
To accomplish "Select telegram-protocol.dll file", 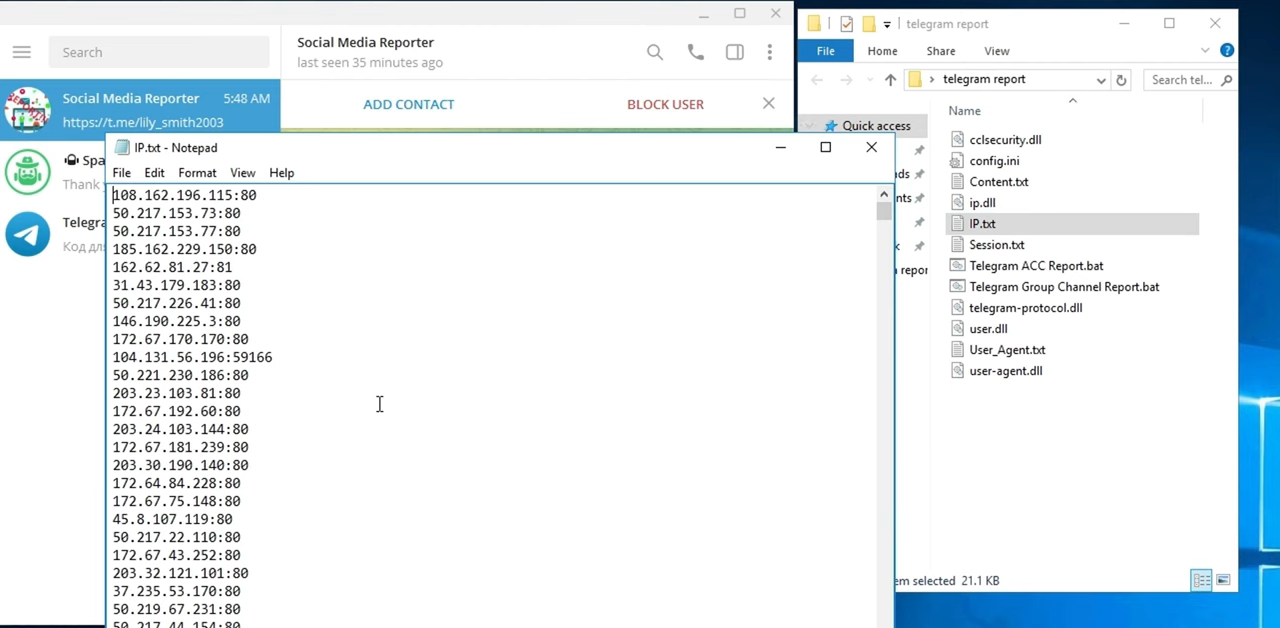I will point(1025,308).
